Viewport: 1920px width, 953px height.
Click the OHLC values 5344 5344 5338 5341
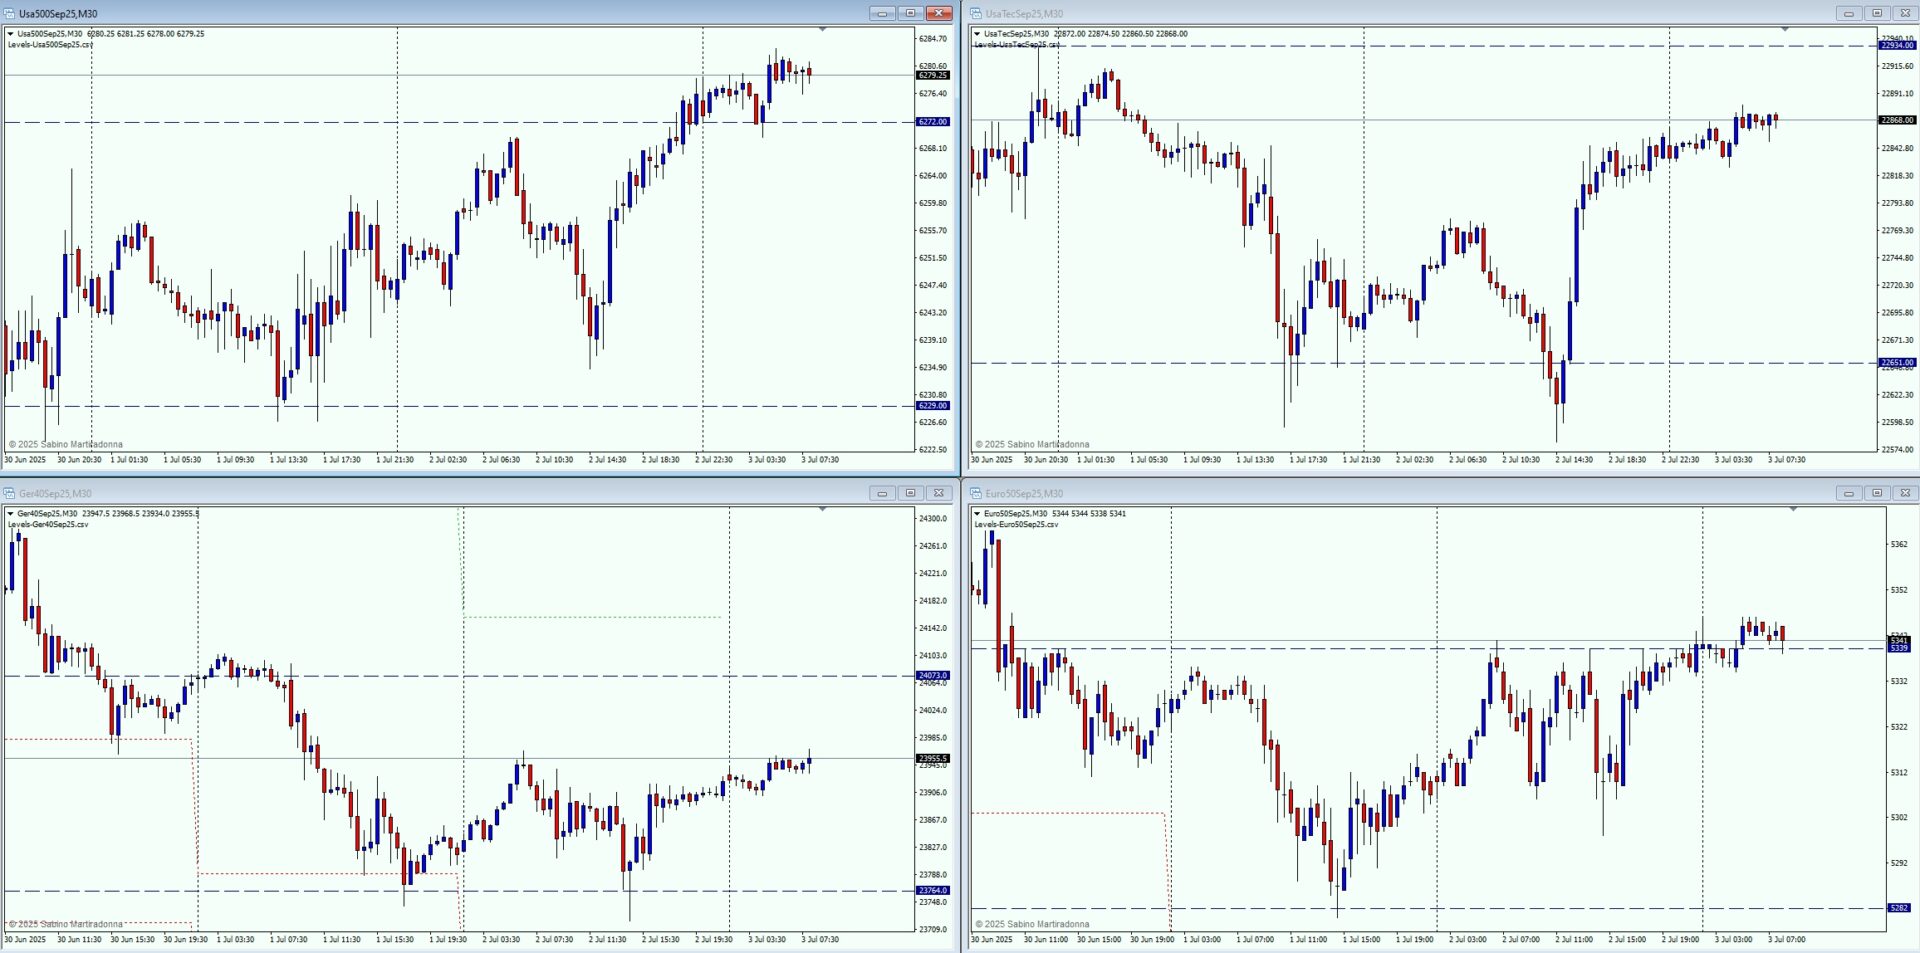pyautogui.click(x=1089, y=514)
